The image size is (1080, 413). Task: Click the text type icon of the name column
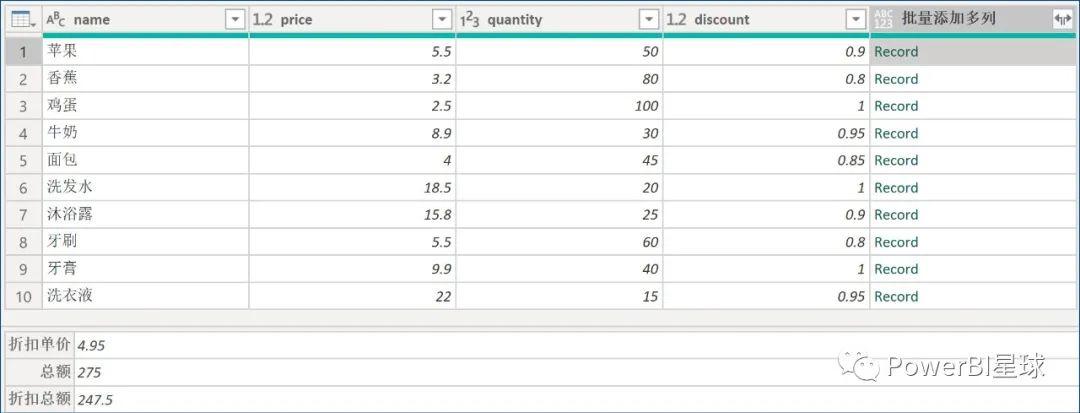pos(56,20)
